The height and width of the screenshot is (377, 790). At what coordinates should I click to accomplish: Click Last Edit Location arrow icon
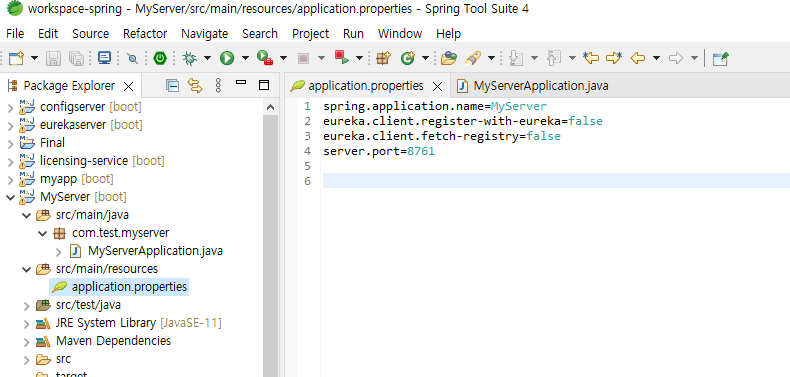click(591, 58)
